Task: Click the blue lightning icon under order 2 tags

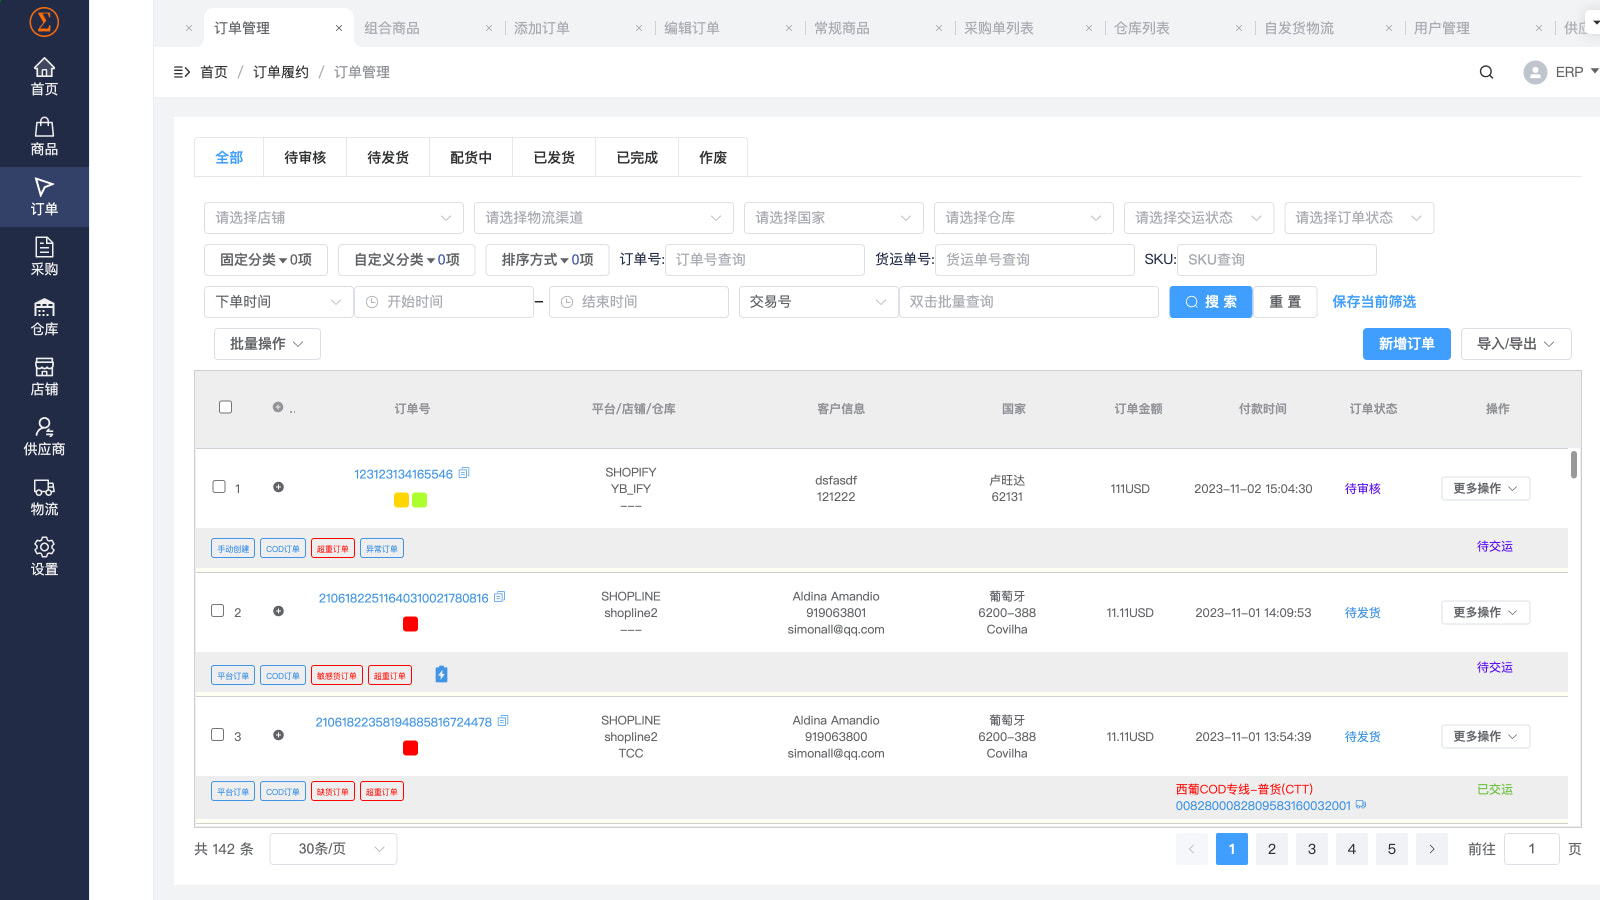Action: point(441,675)
